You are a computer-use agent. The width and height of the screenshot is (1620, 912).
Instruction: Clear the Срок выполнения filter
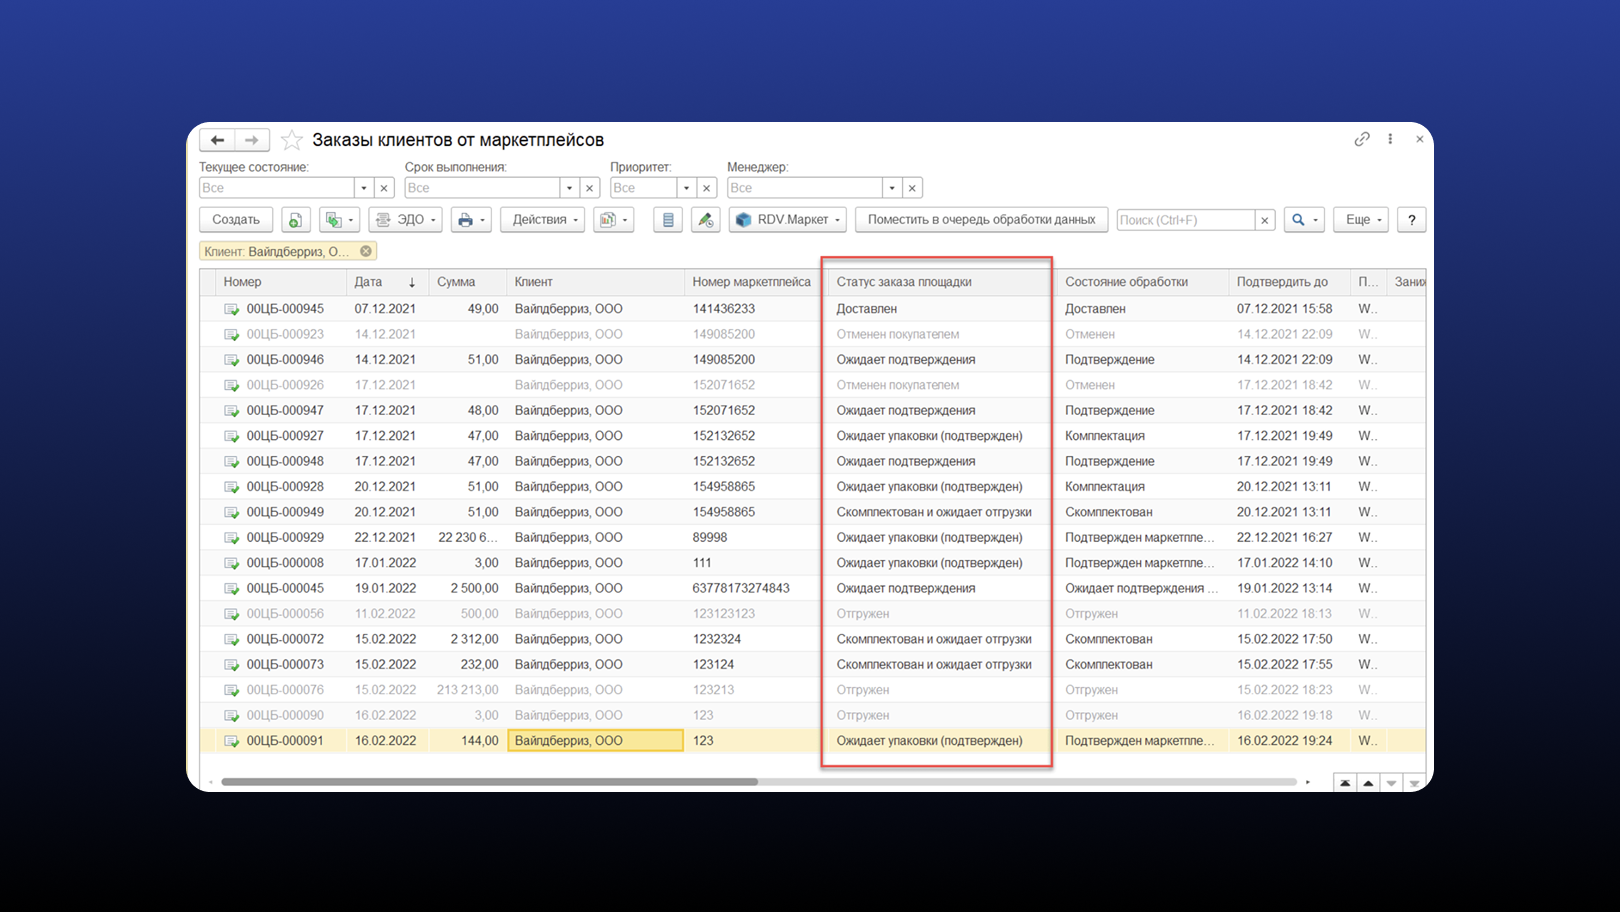(x=590, y=188)
